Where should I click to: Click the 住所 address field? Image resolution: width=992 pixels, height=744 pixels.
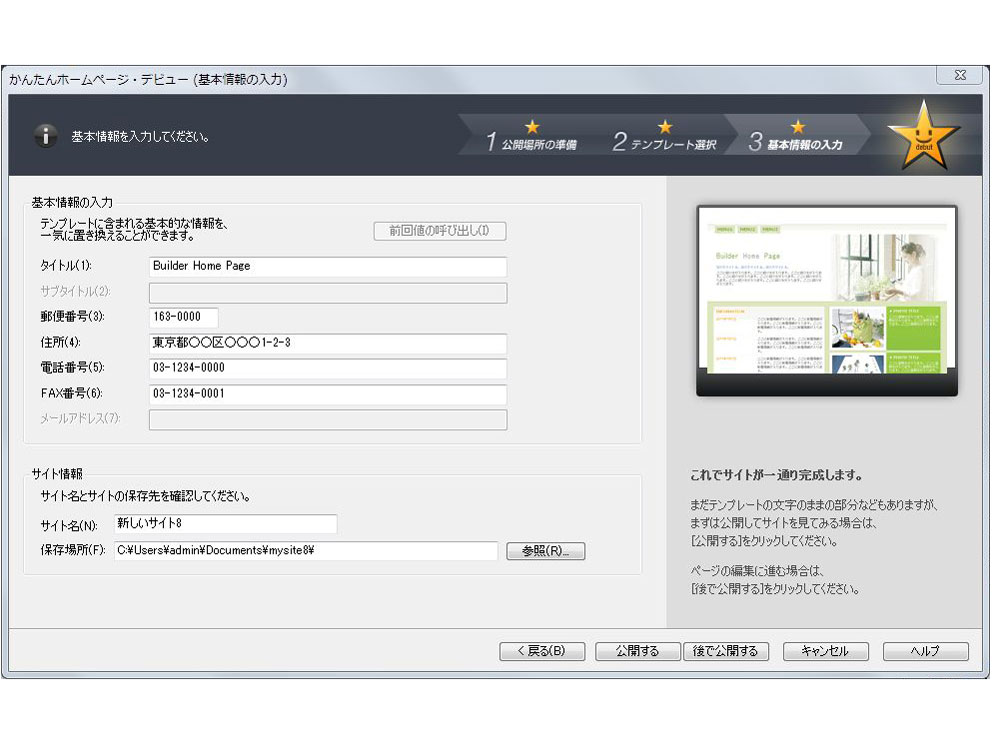pyautogui.click(x=327, y=343)
